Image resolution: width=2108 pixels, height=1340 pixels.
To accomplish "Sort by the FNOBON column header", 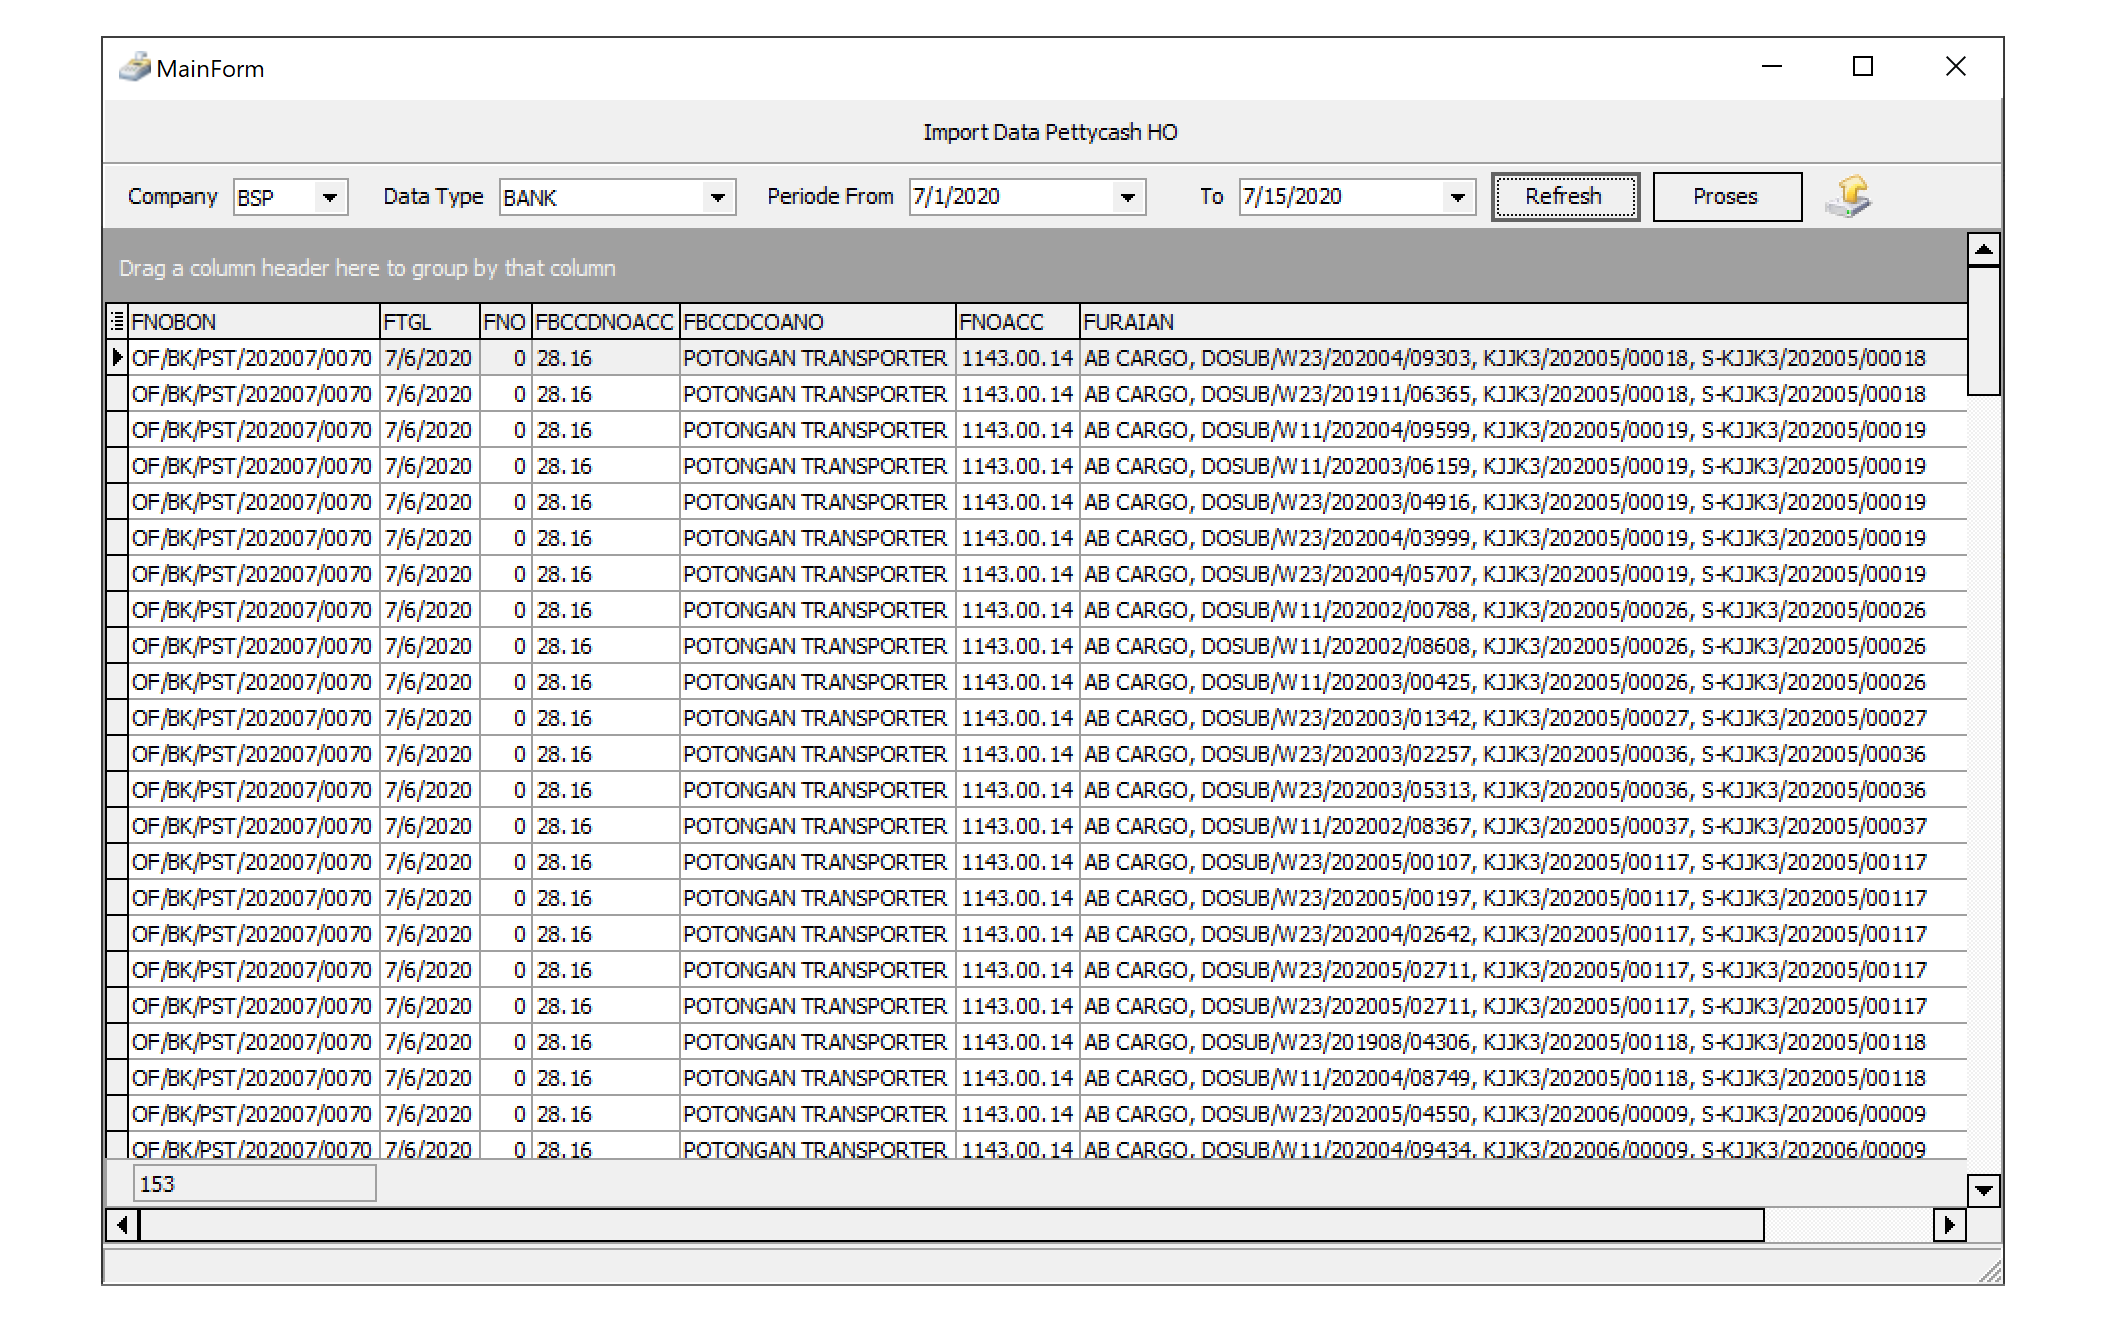I will (254, 322).
